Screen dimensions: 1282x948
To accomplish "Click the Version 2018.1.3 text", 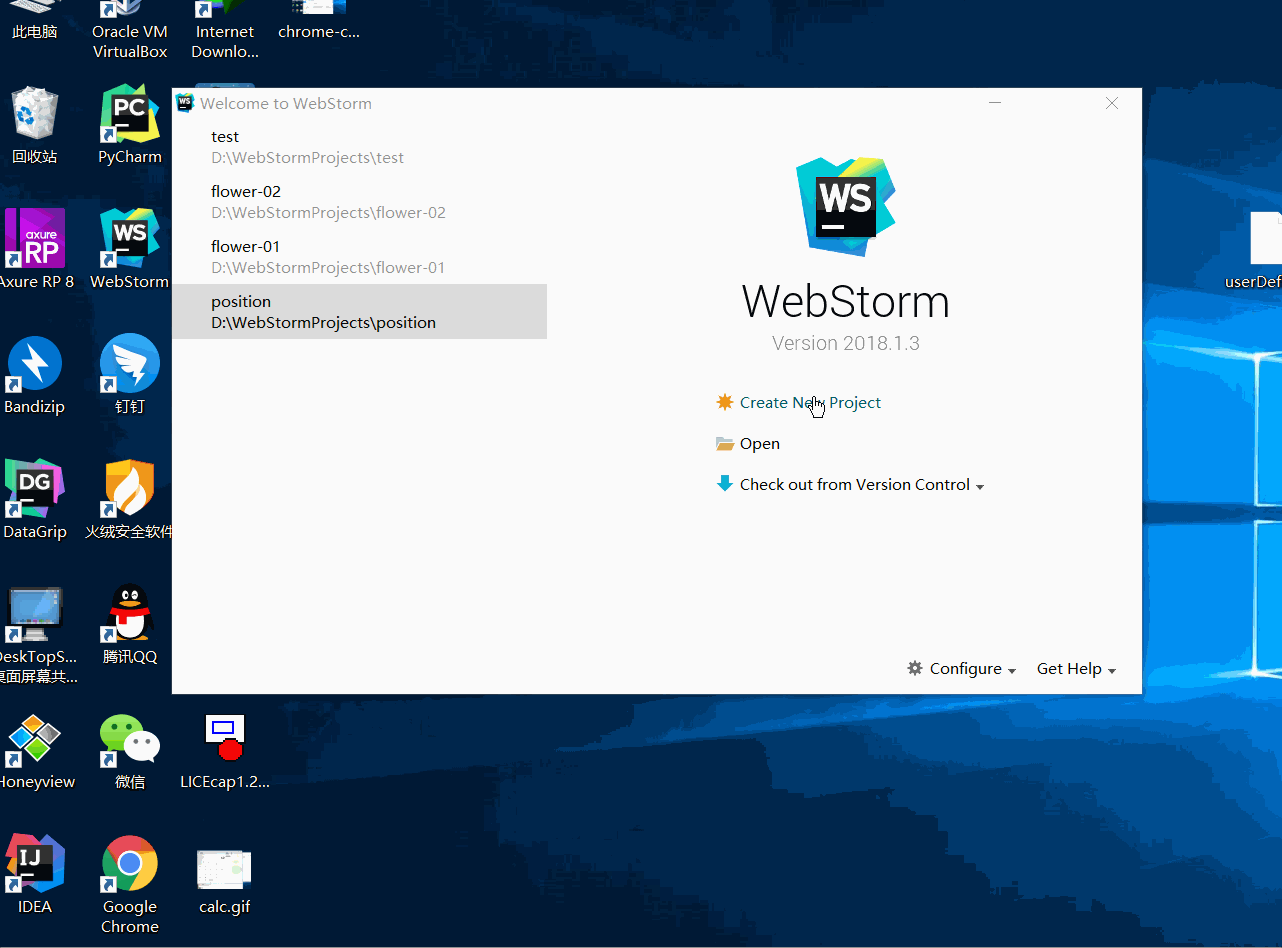I will click(x=846, y=343).
